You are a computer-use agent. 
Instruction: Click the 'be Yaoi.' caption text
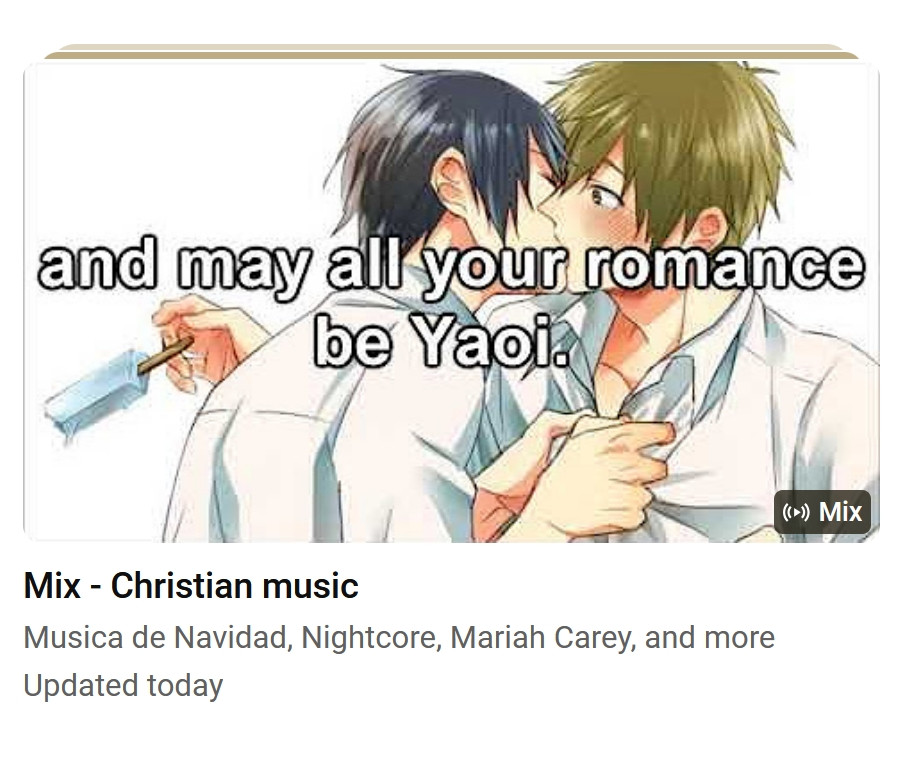coord(442,341)
